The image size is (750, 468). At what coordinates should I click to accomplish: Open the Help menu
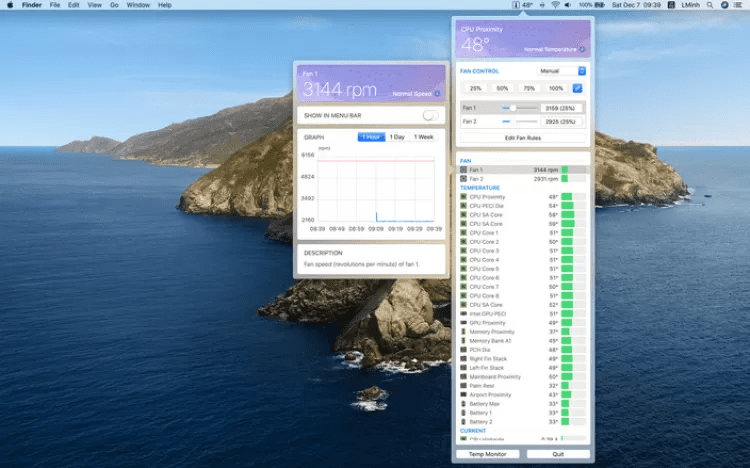(165, 5)
